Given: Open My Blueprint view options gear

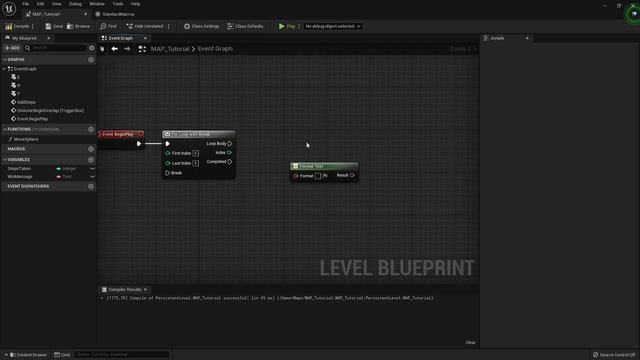Looking at the screenshot, I should click(x=91, y=48).
